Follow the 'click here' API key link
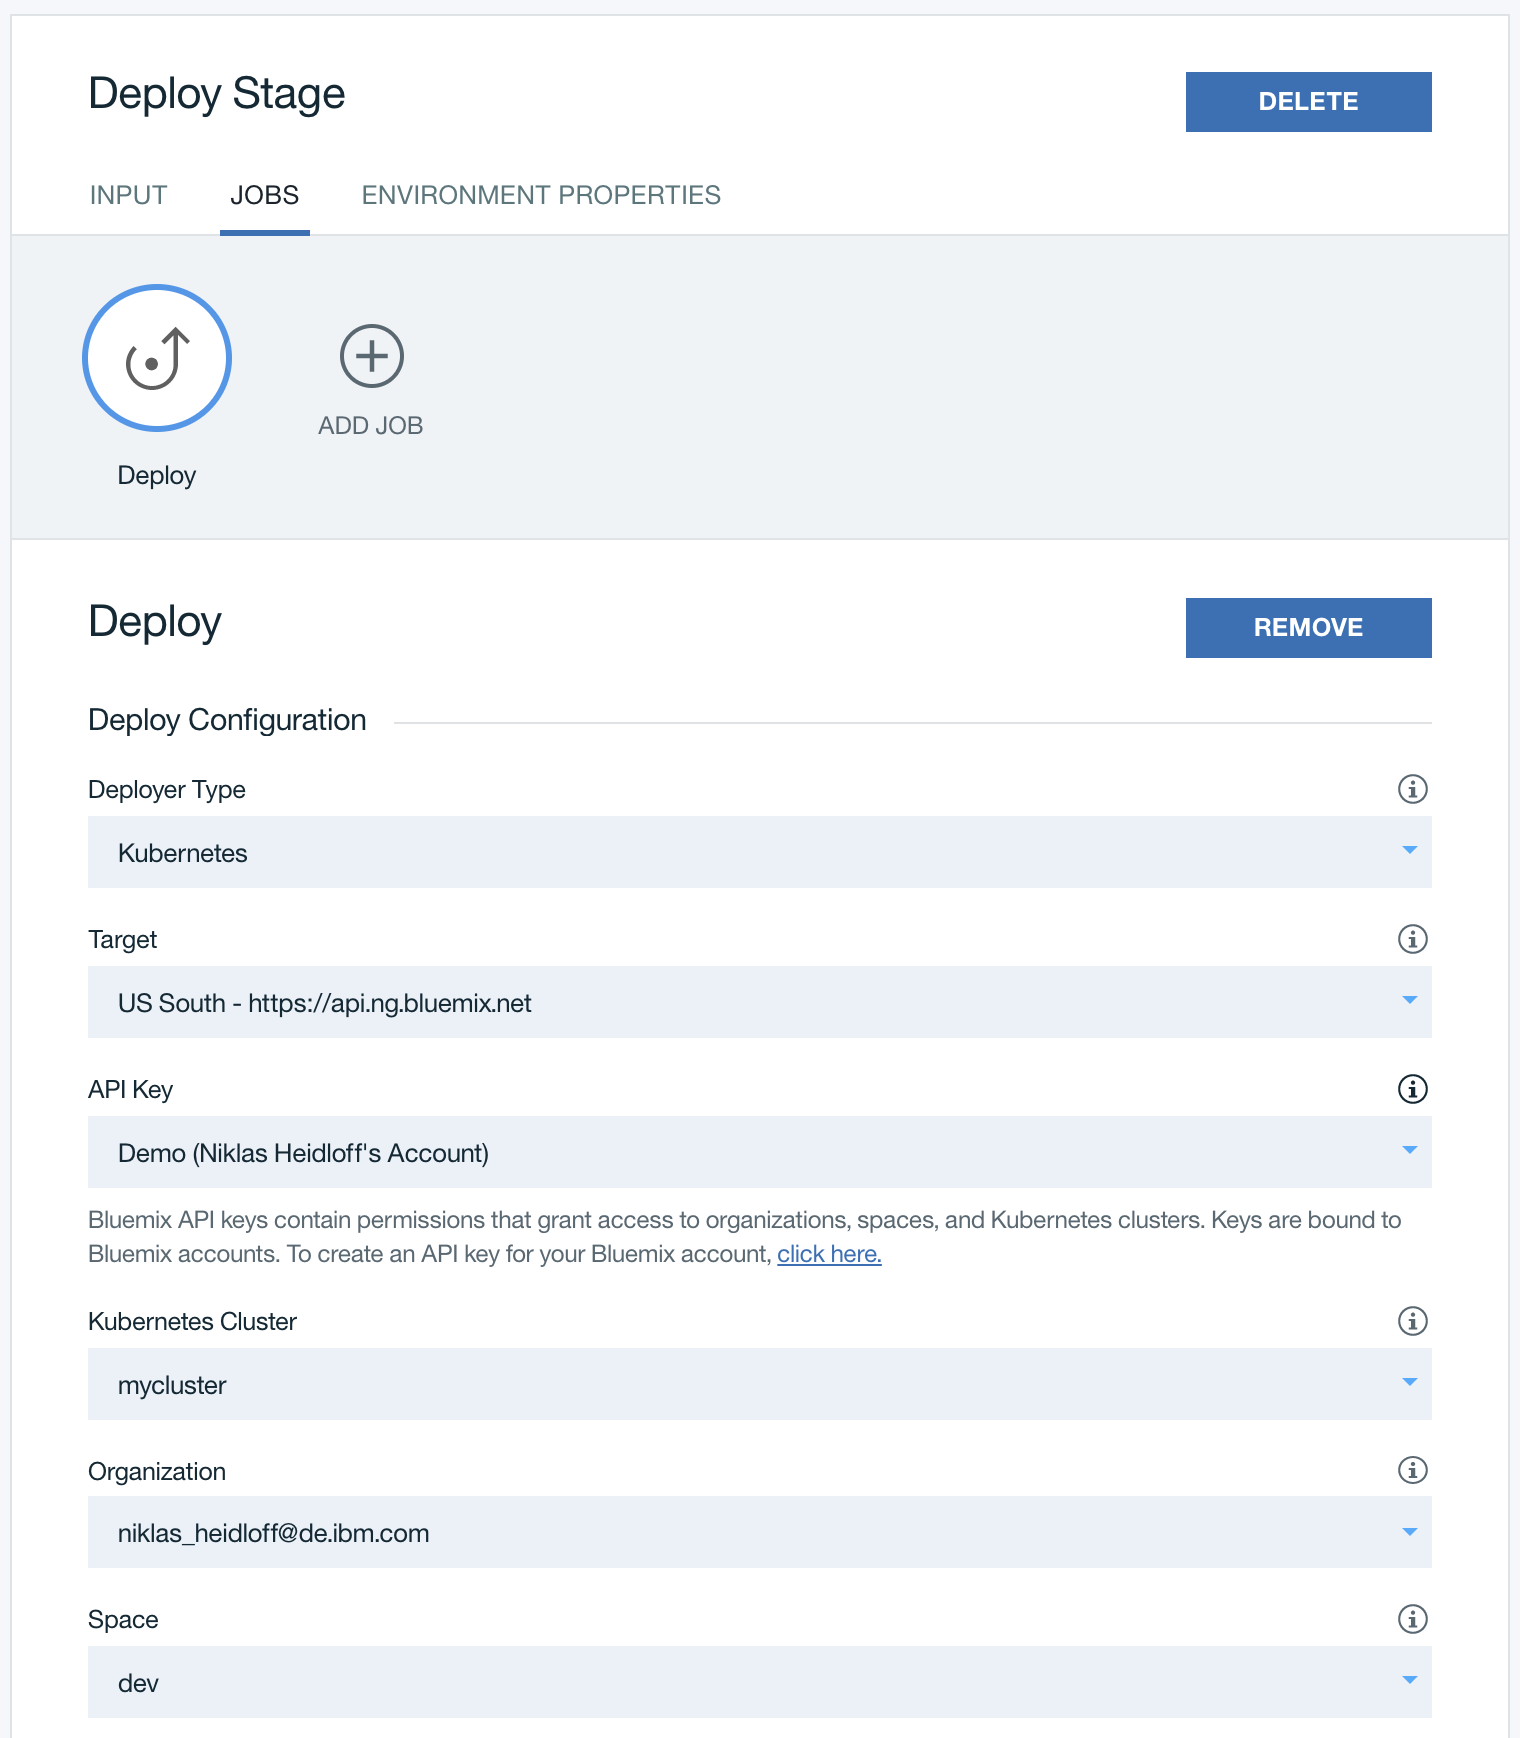This screenshot has width=1520, height=1738. pyautogui.click(x=829, y=1254)
